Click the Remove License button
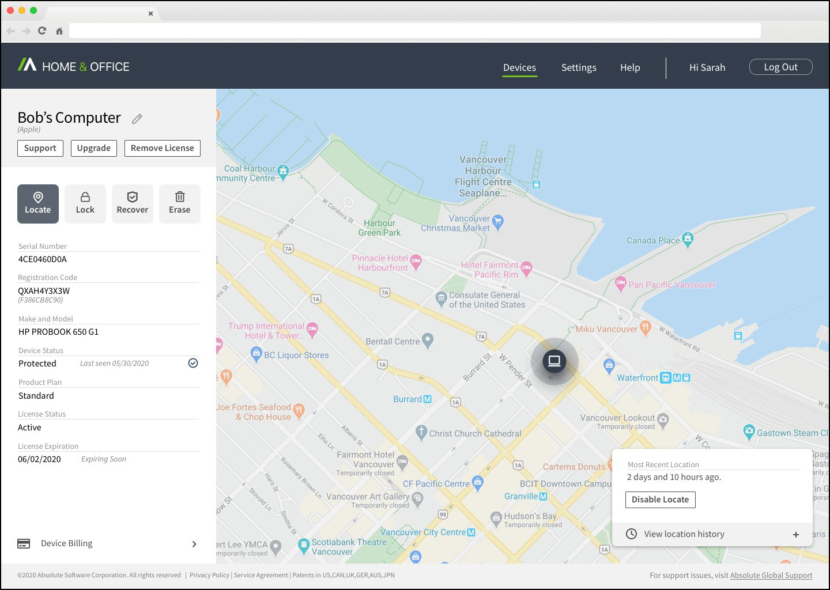Viewport: 830px width, 590px height. pos(163,148)
